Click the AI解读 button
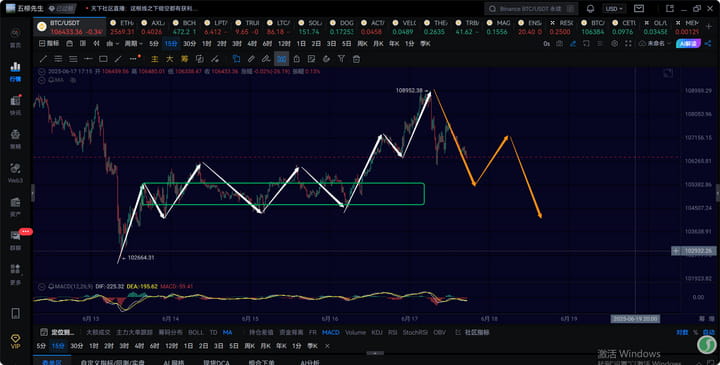 (x=688, y=44)
